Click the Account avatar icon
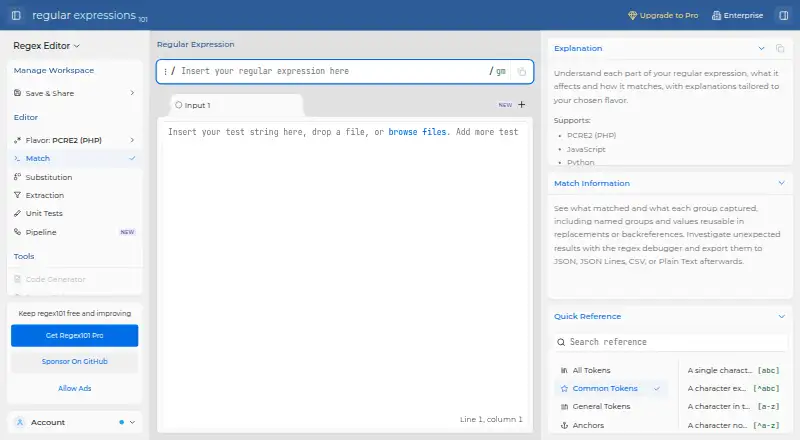 pyautogui.click(x=20, y=422)
